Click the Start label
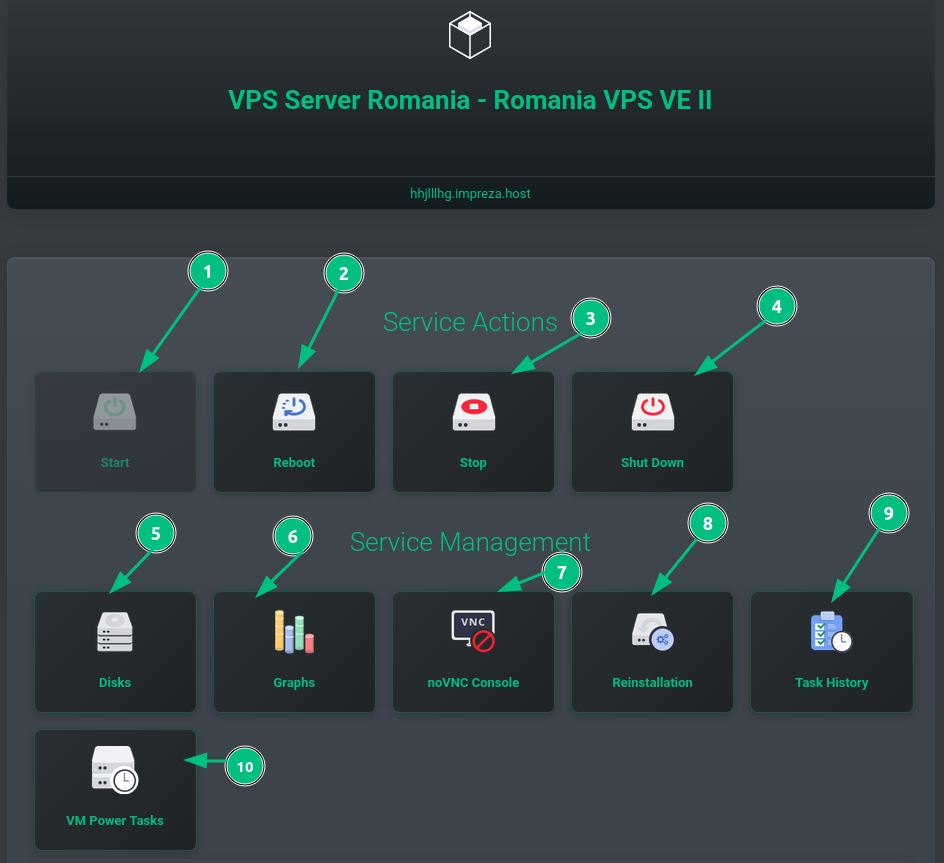 (x=114, y=463)
